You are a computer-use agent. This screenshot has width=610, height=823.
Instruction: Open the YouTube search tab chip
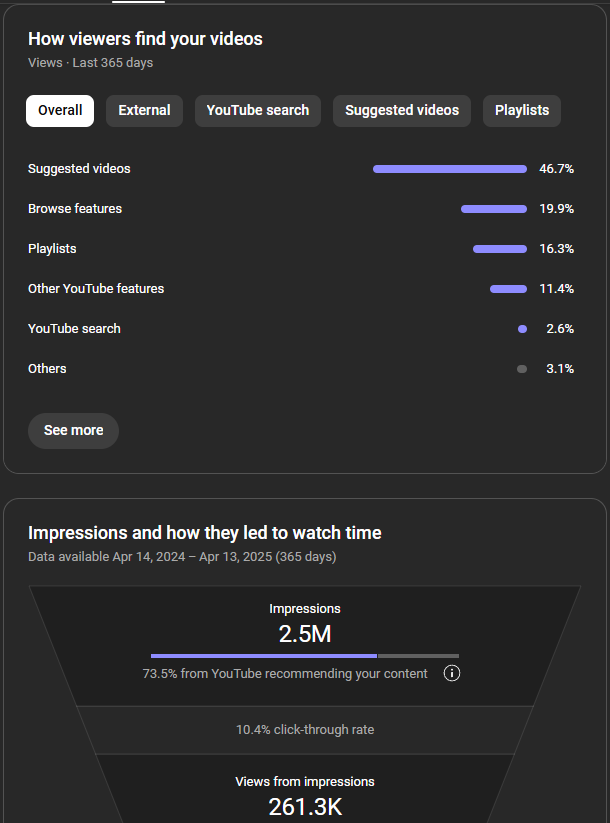258,111
